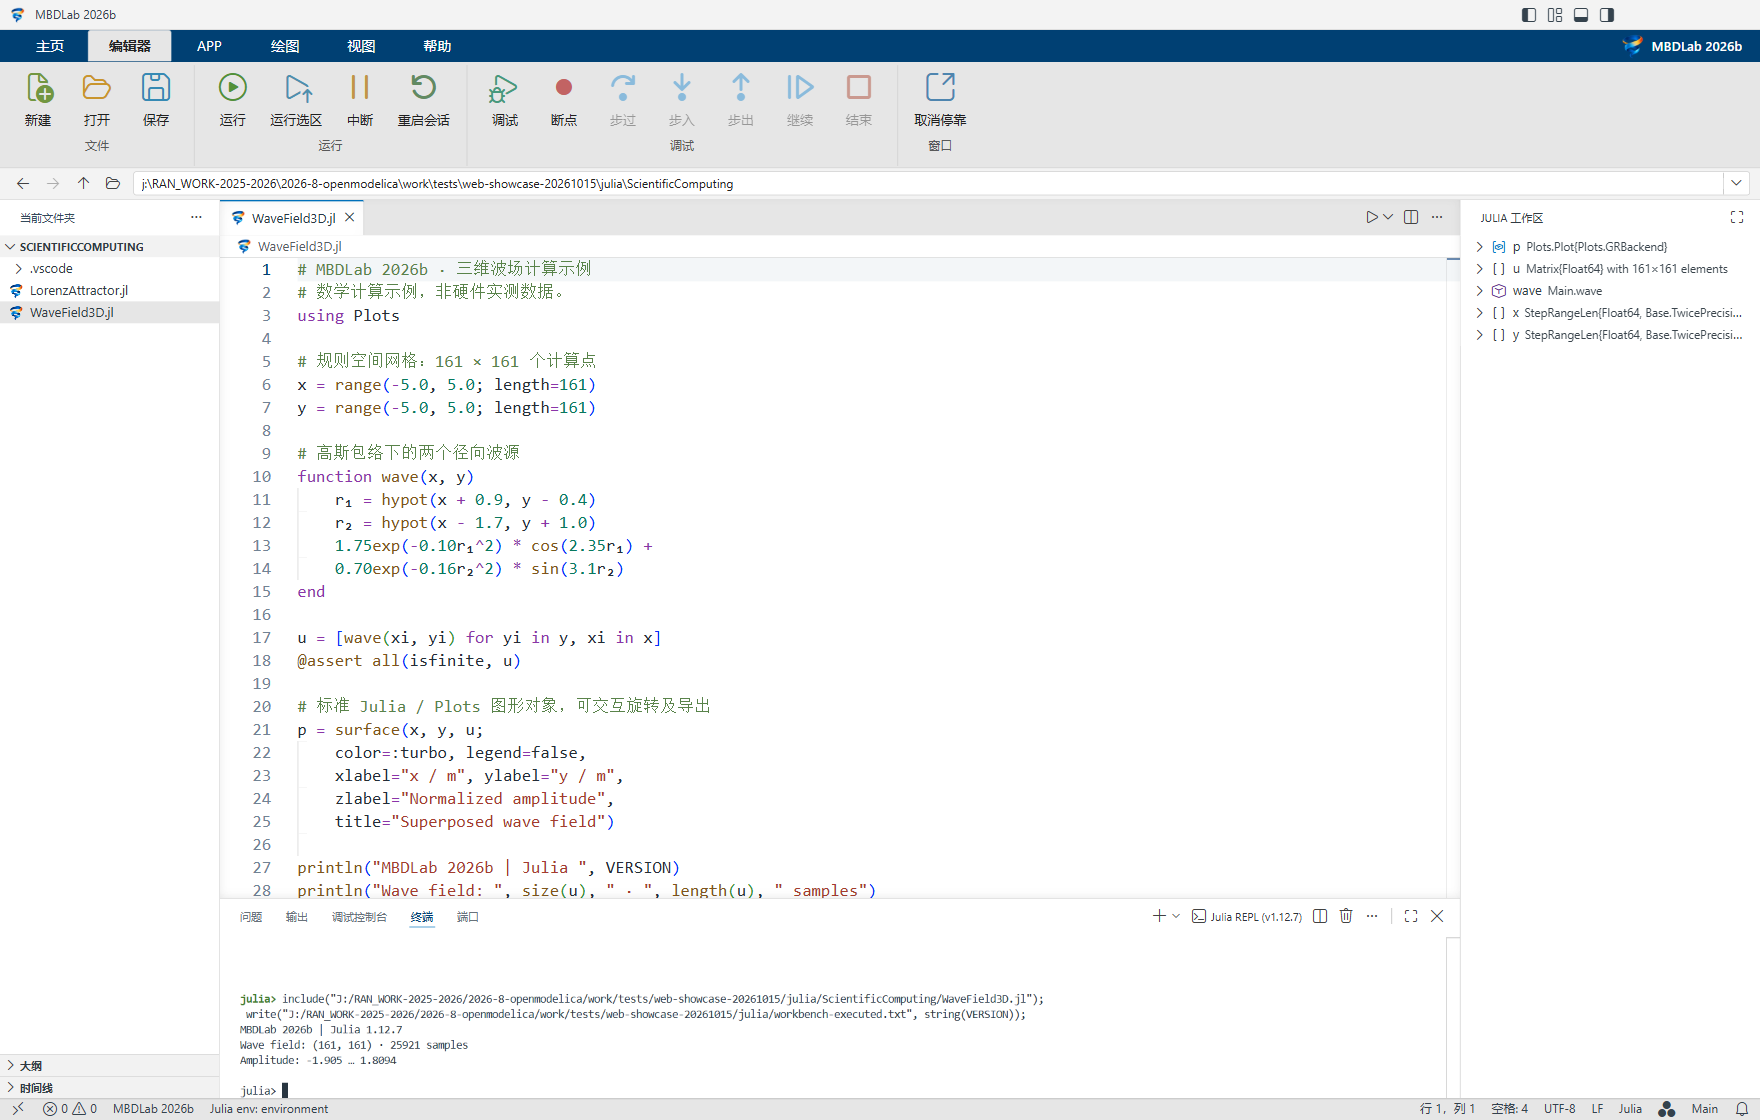Screen dimensions: 1760x1120
Task: Open the 绘图 ribbon tab
Action: point(285,46)
